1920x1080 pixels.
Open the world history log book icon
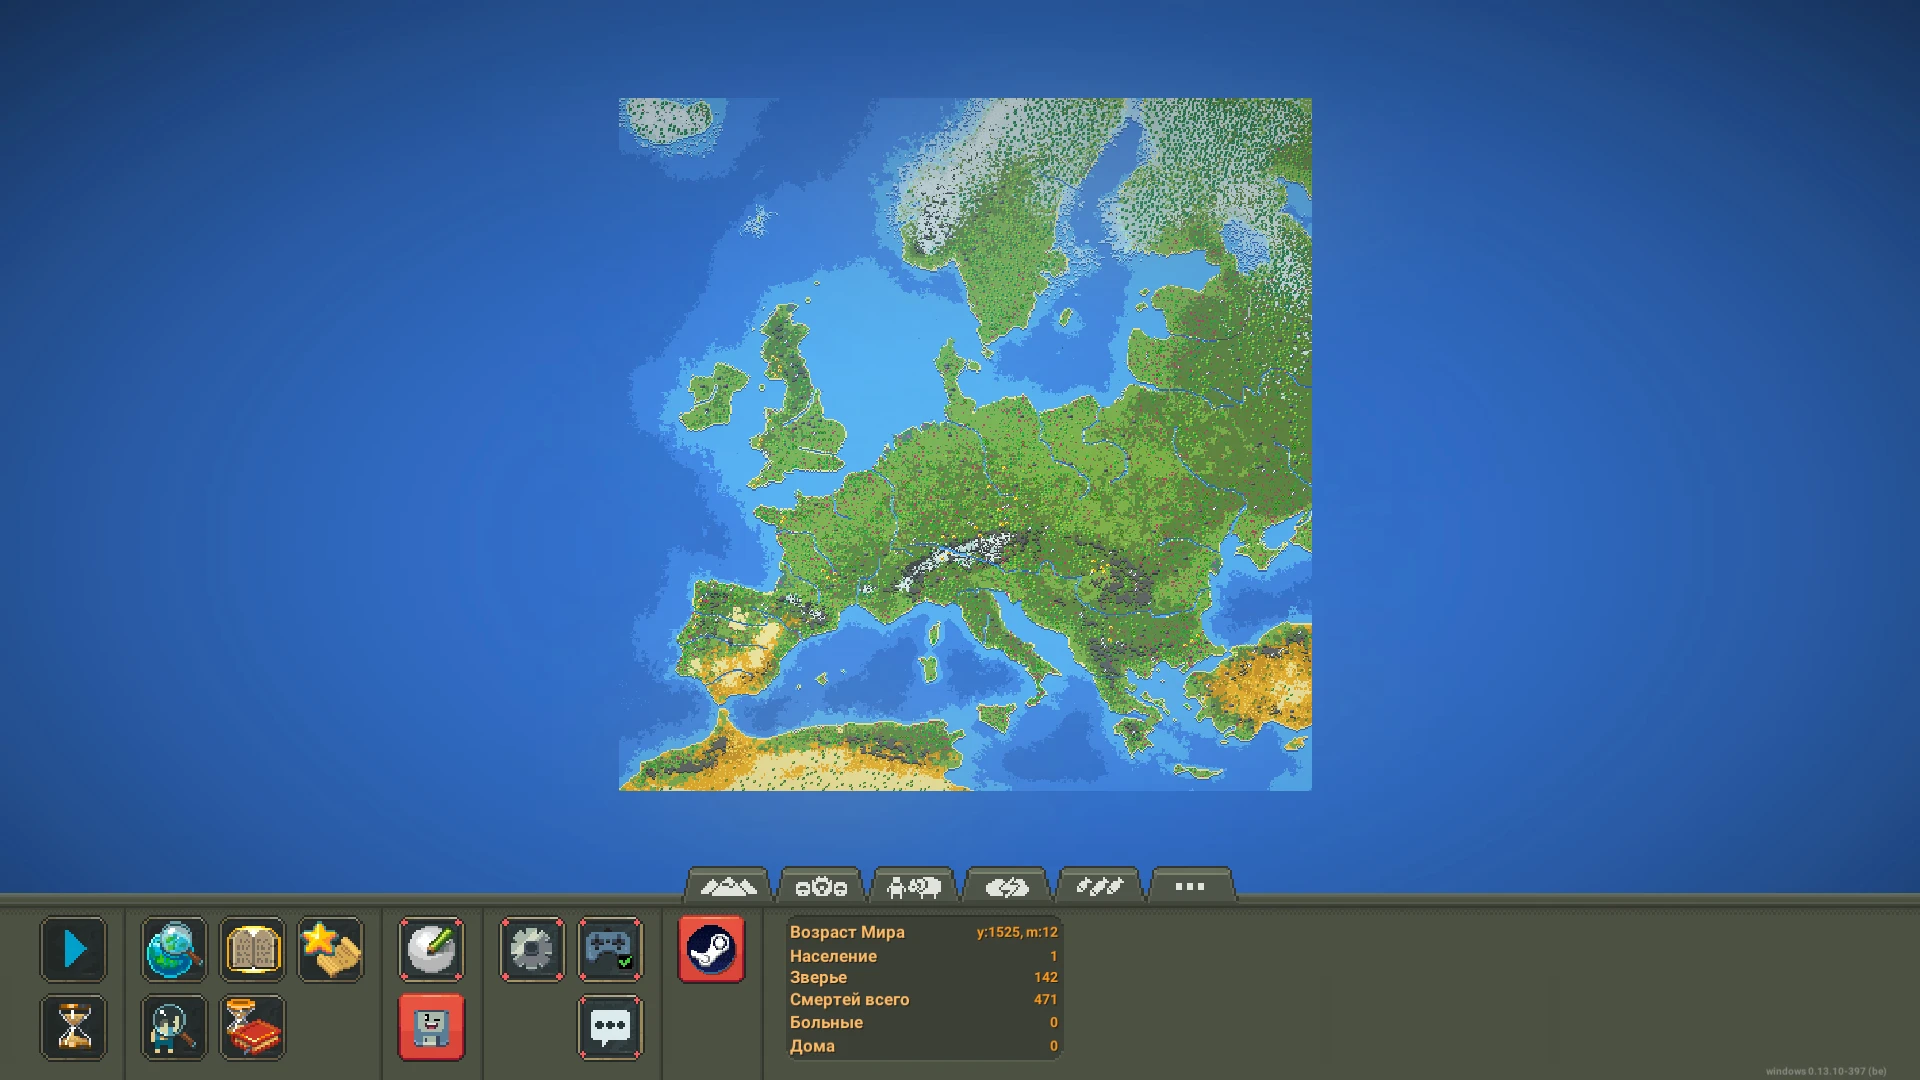[x=251, y=1026]
